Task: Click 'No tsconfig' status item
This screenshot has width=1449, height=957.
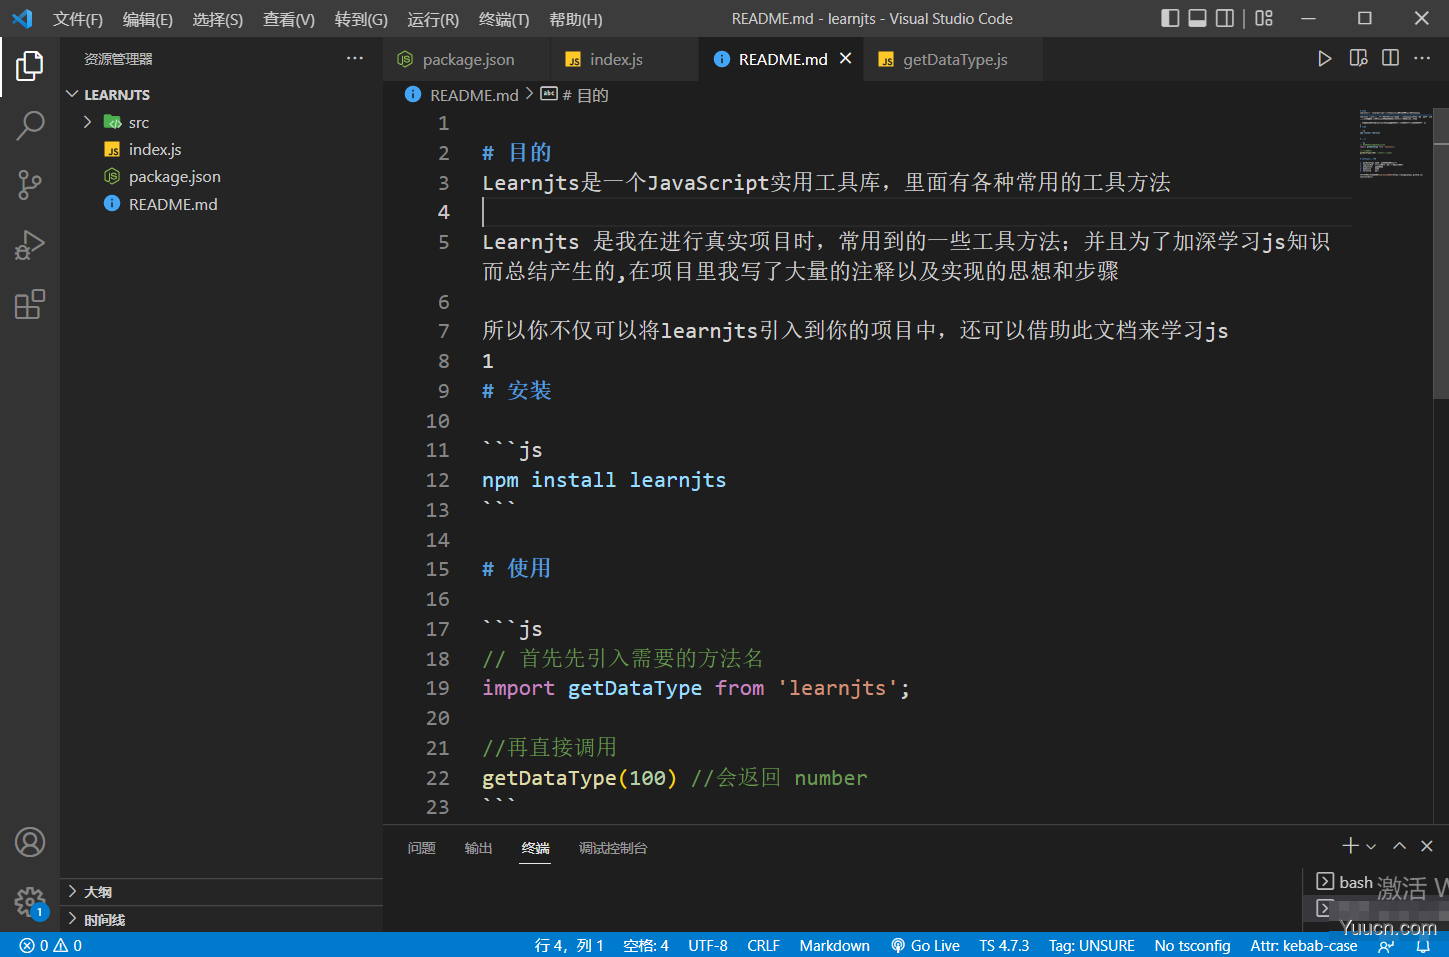Action: coord(1192,945)
